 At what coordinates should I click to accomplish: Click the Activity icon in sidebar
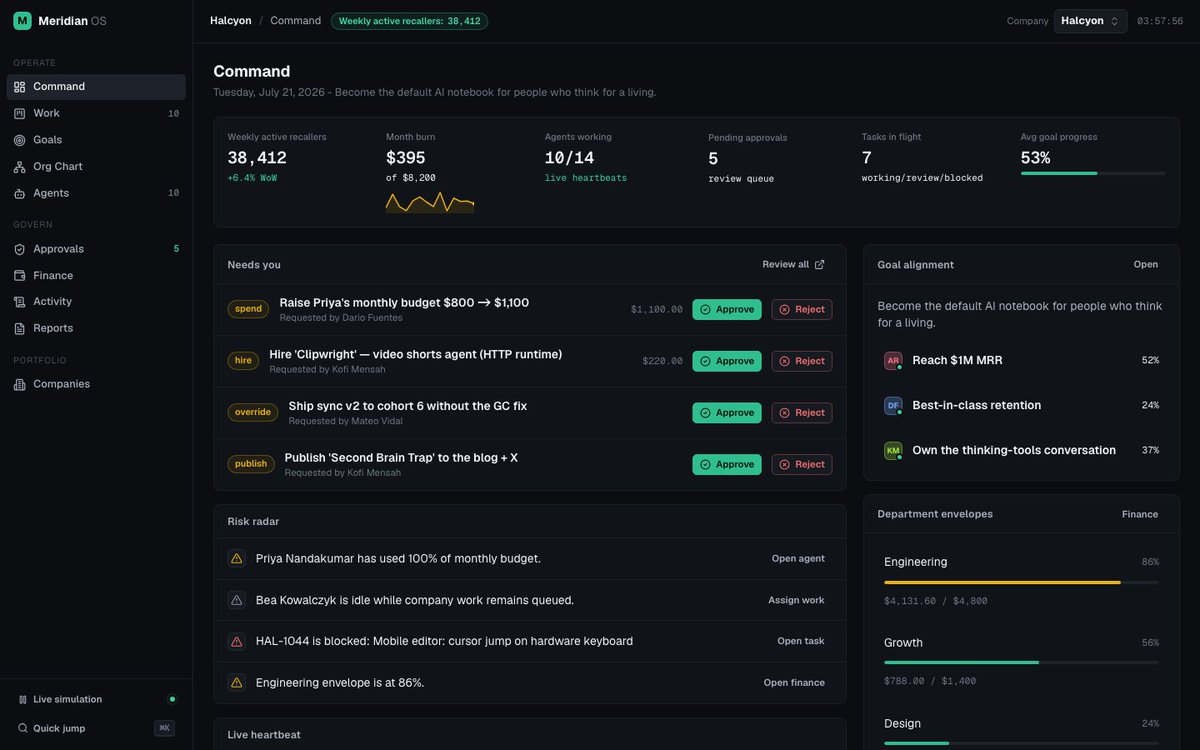(x=20, y=302)
